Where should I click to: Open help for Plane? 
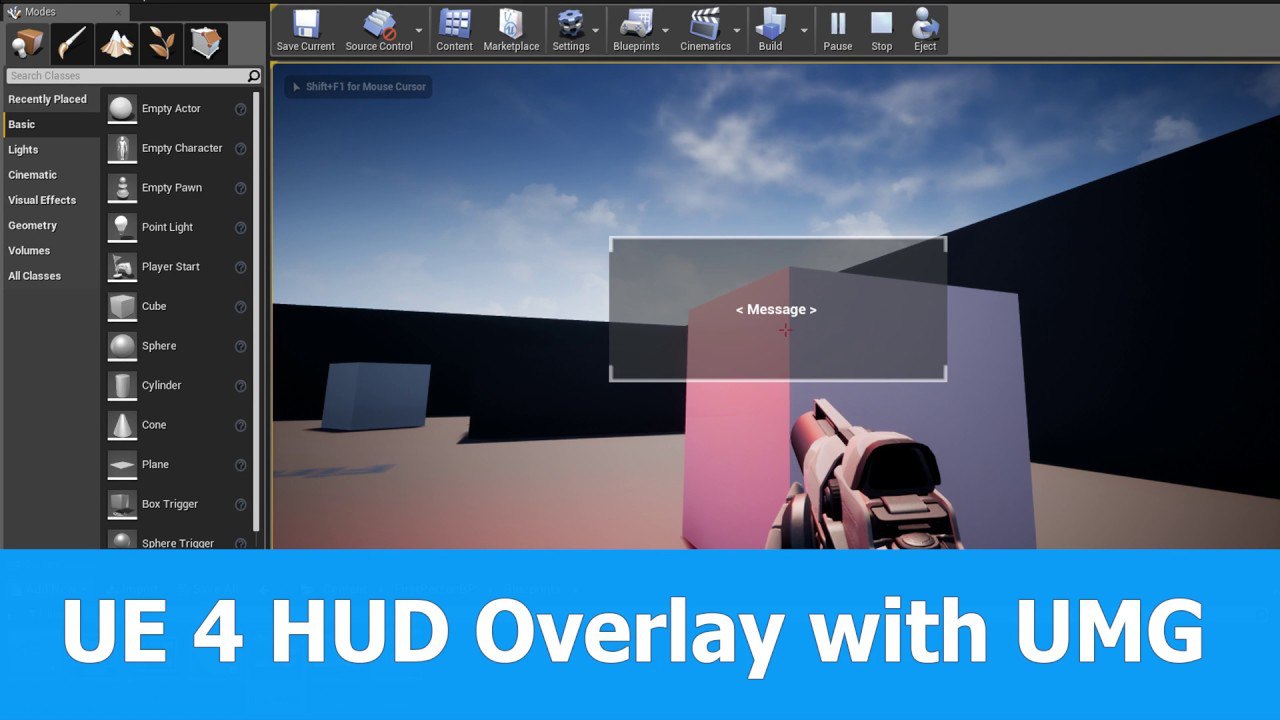coord(240,465)
